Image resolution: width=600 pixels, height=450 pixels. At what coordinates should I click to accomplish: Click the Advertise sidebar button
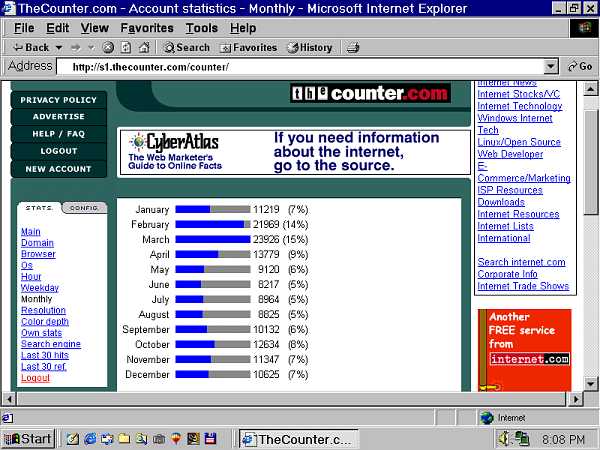59,117
